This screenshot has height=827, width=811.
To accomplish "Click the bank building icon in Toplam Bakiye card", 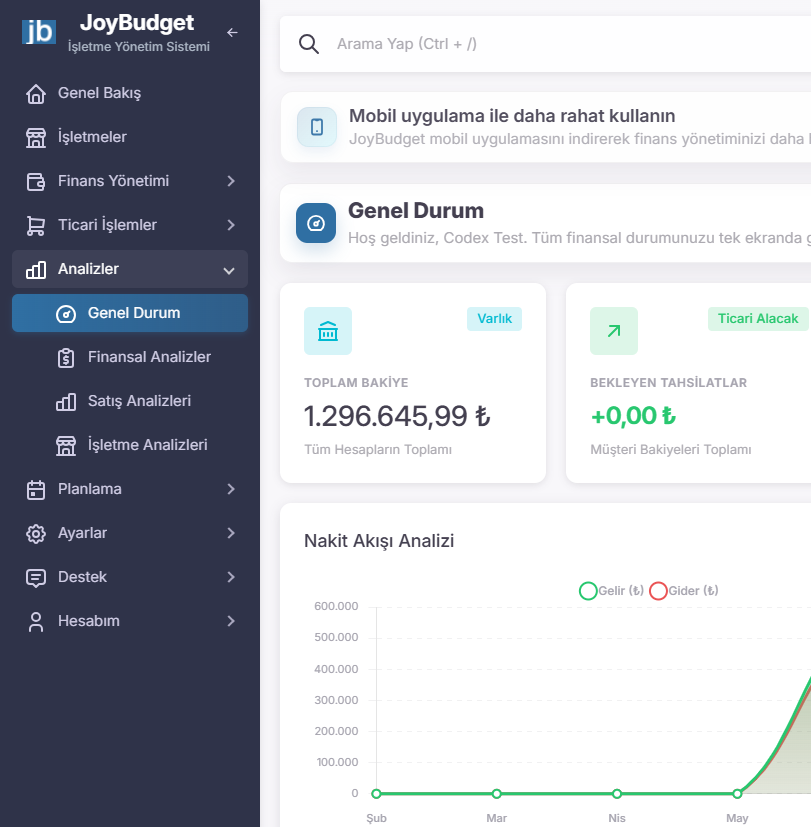I will (328, 331).
